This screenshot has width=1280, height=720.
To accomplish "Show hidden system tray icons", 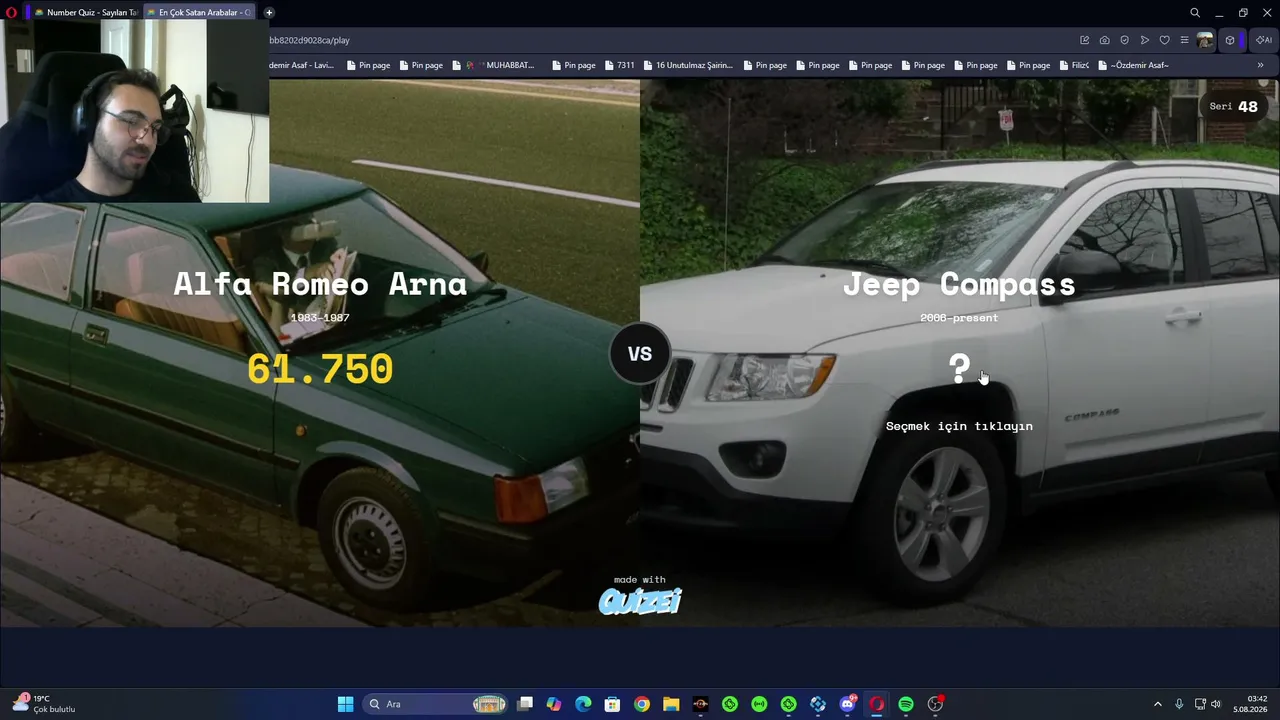I will click(1158, 704).
